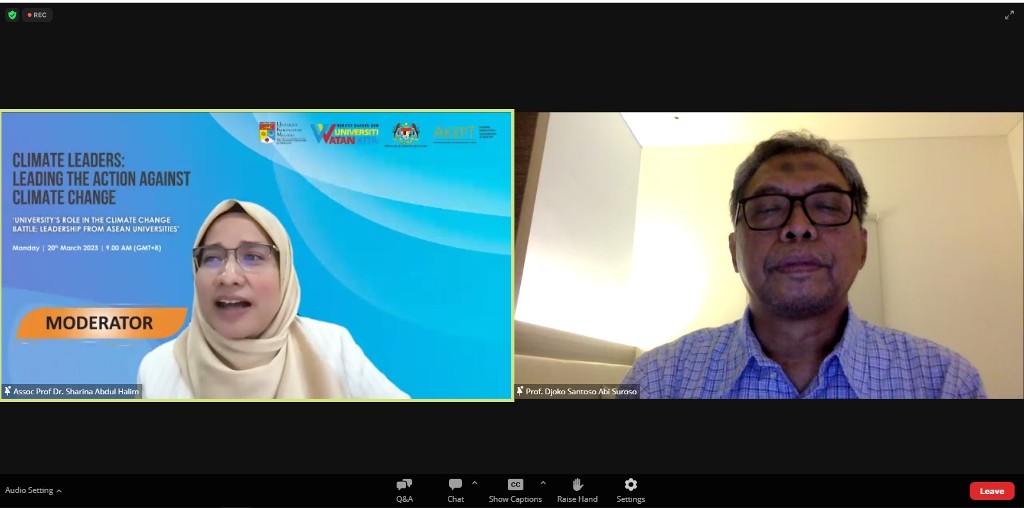Screen dimensions: 1024x508
Task: Click the green encryption shield icon
Action: [x=12, y=15]
